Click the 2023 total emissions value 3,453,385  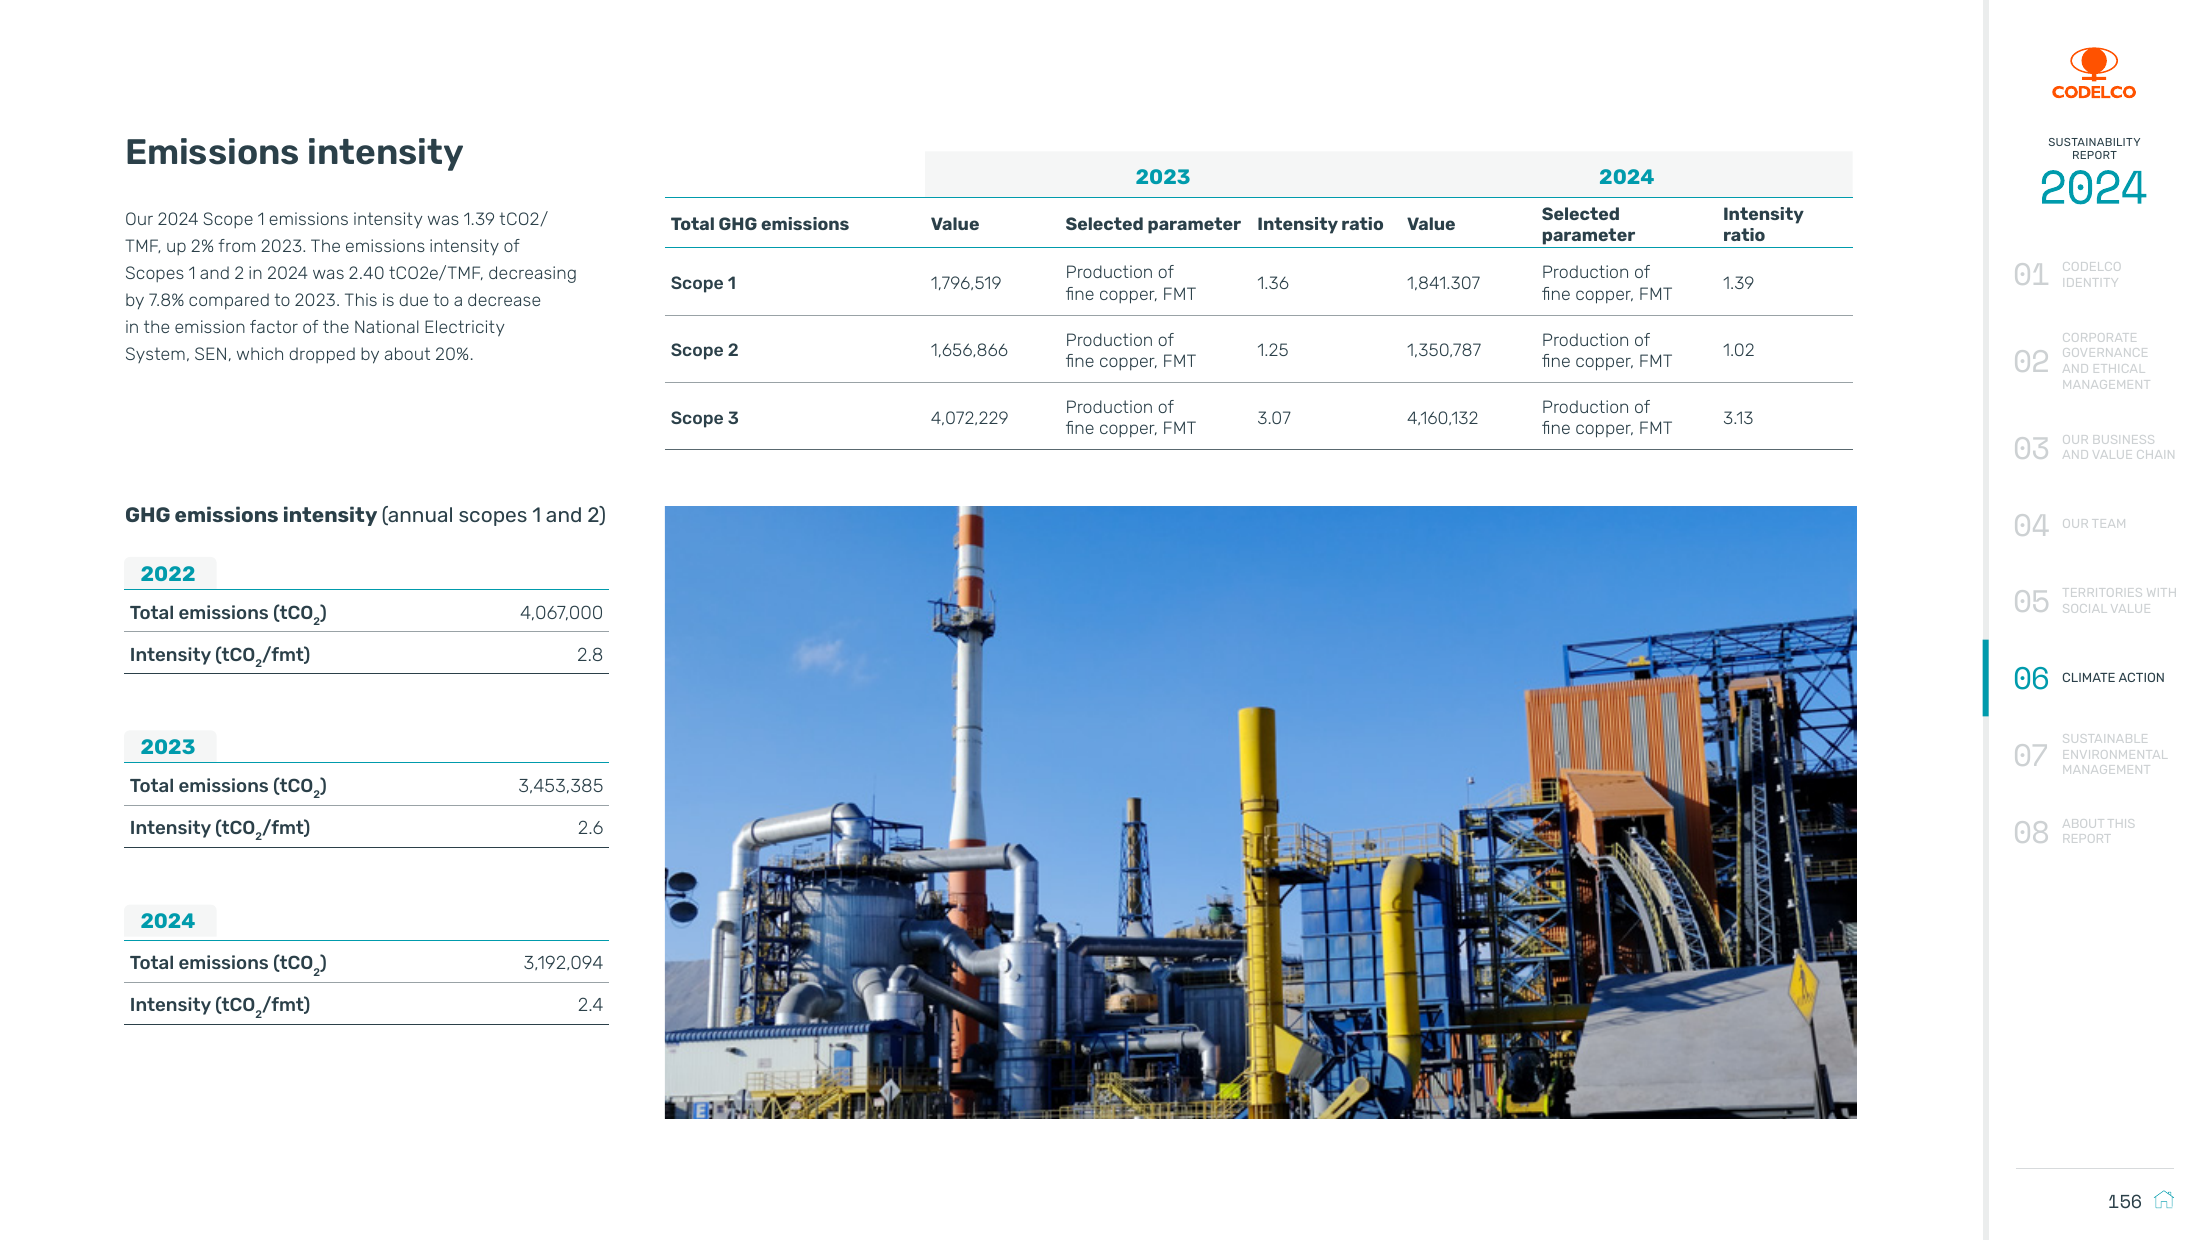(560, 786)
